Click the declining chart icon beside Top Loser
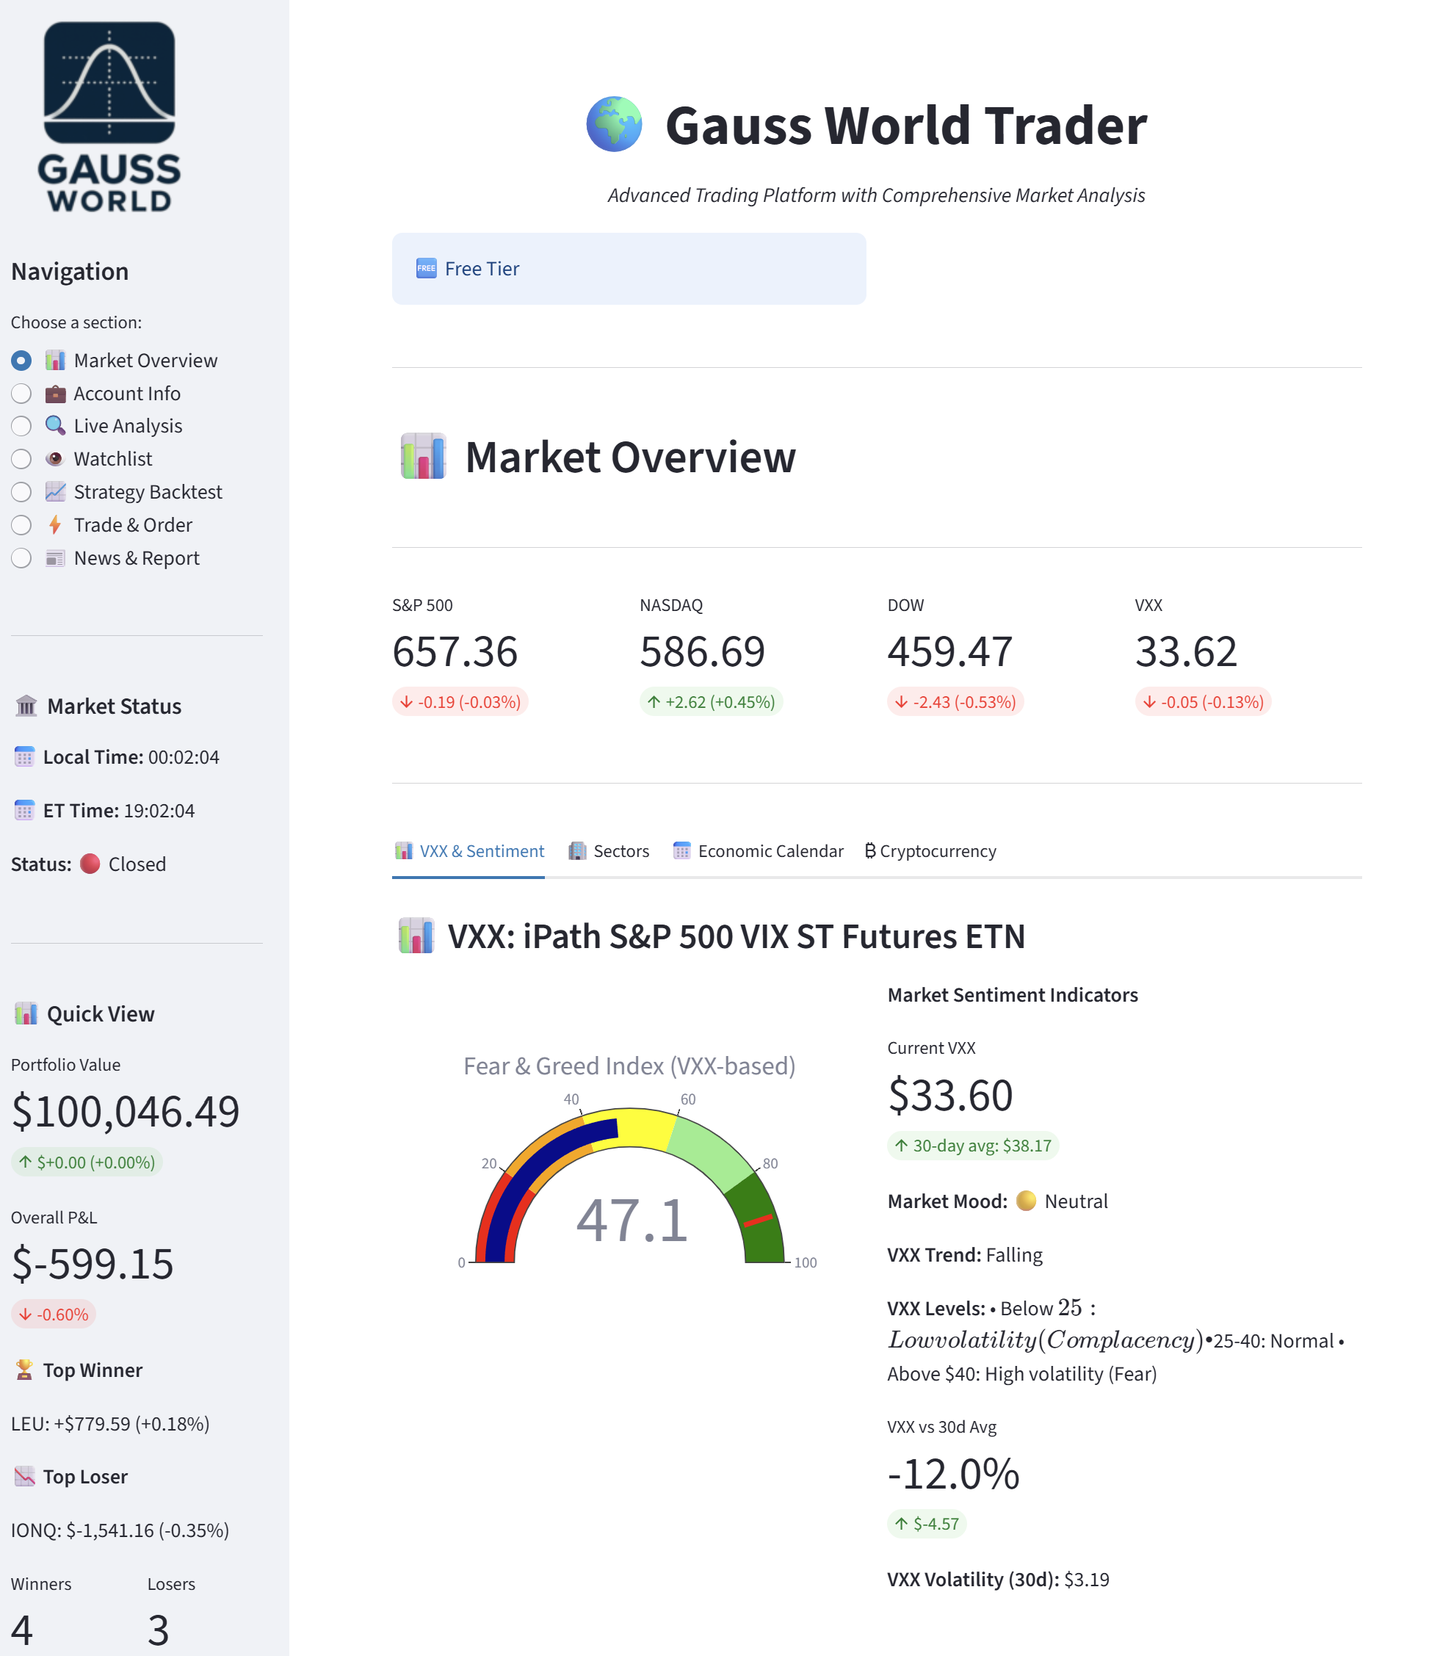 pyautogui.click(x=24, y=1477)
